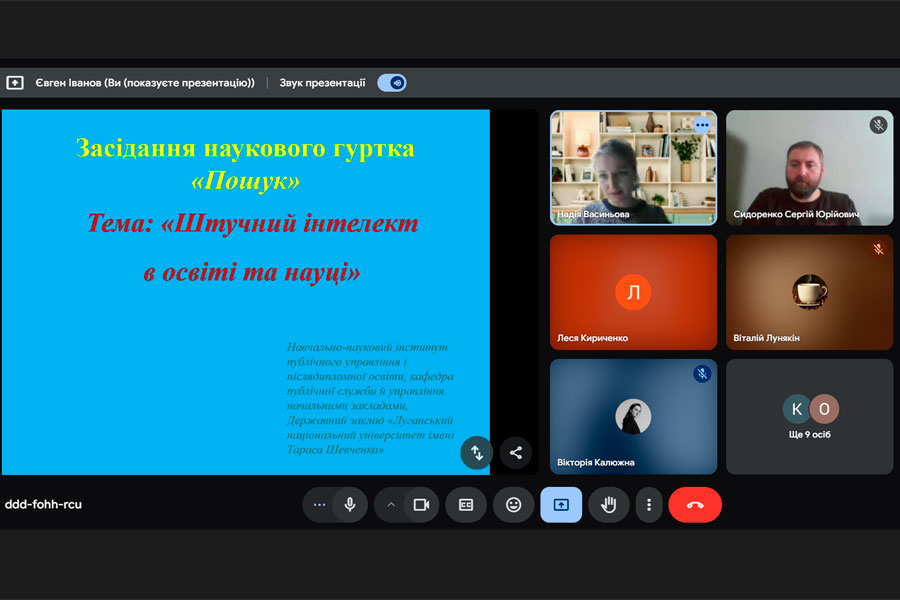Click the slide subtitle «Пошук»

click(x=245, y=181)
